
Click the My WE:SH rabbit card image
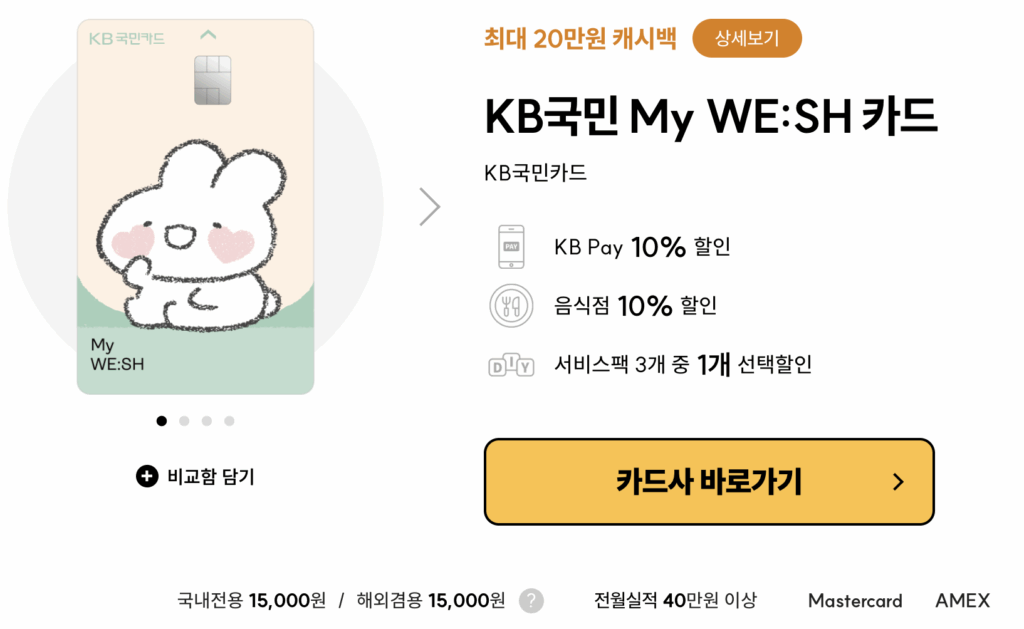tap(195, 206)
